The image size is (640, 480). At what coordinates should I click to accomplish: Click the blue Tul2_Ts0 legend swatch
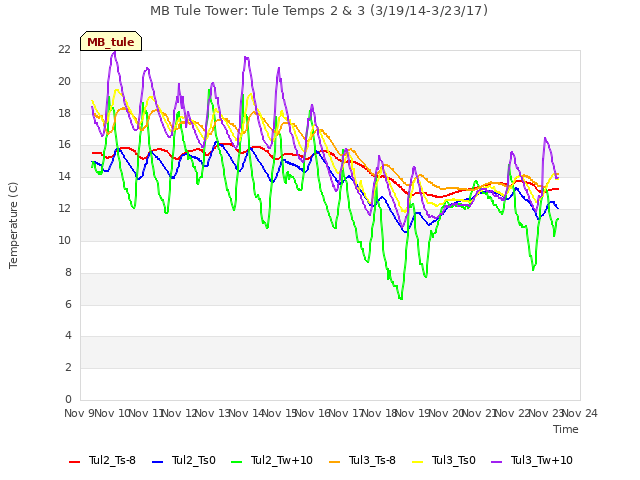tap(158, 462)
